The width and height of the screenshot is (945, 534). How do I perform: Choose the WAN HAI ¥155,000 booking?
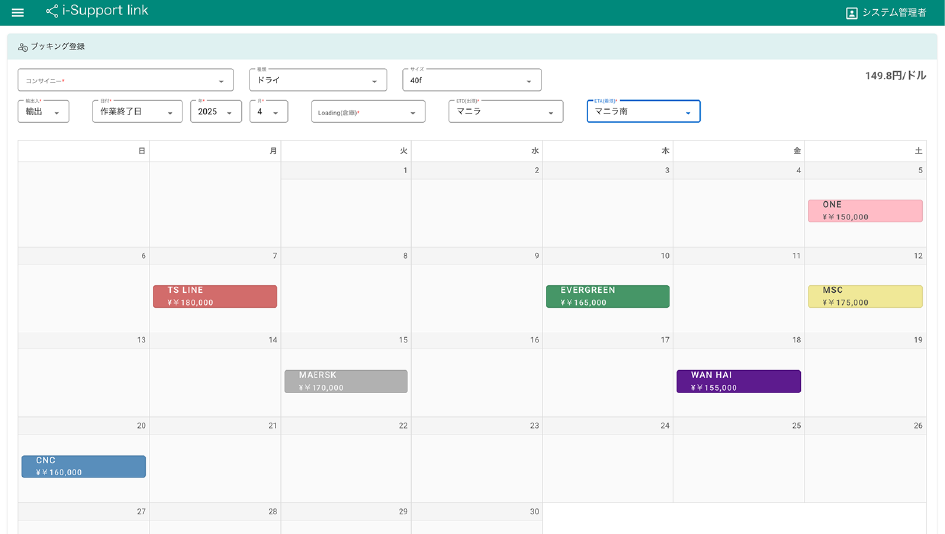click(738, 382)
